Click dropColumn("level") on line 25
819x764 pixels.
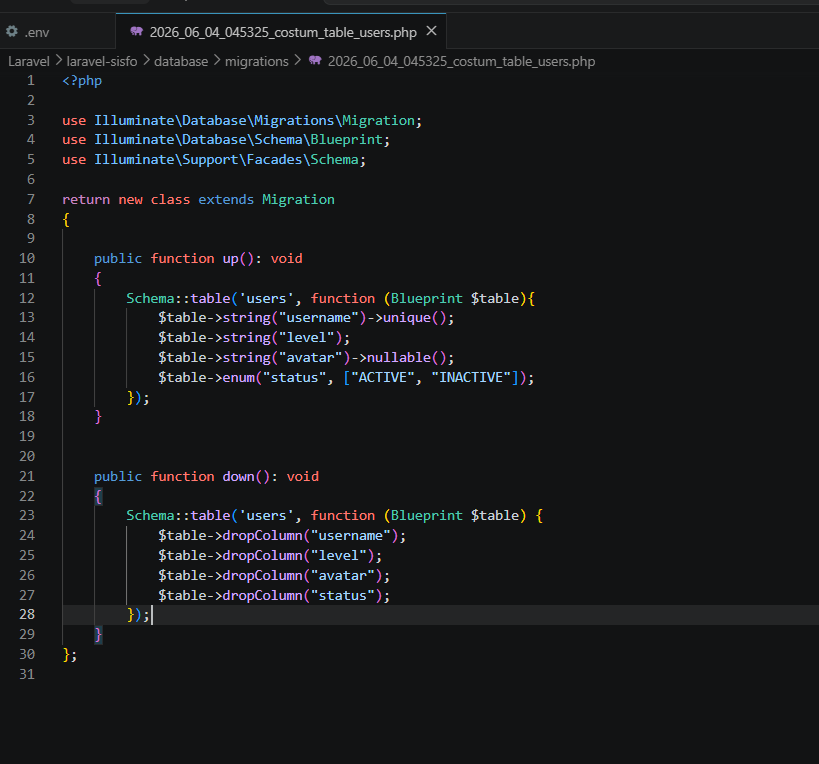(298, 556)
